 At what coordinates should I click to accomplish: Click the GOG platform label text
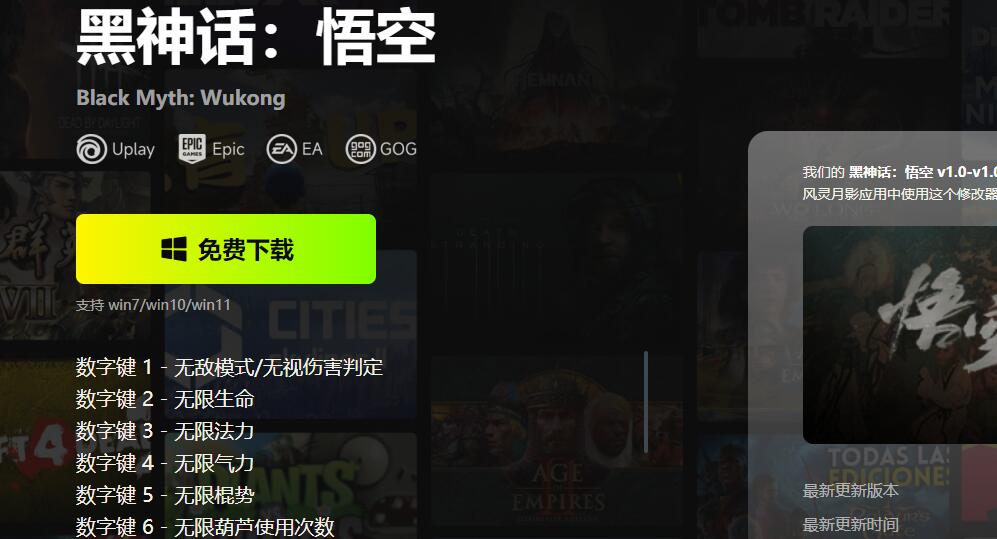coord(398,149)
